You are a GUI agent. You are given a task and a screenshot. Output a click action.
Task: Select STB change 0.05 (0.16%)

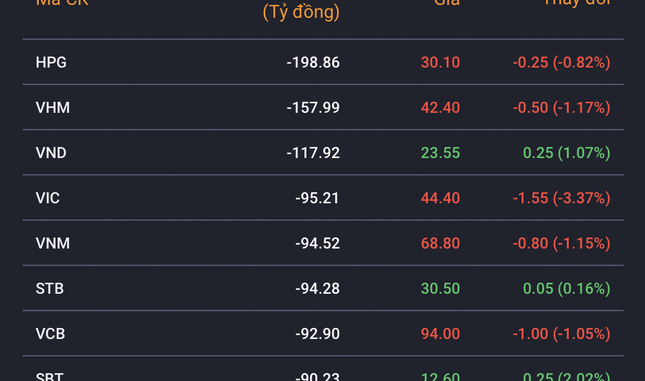566,289
